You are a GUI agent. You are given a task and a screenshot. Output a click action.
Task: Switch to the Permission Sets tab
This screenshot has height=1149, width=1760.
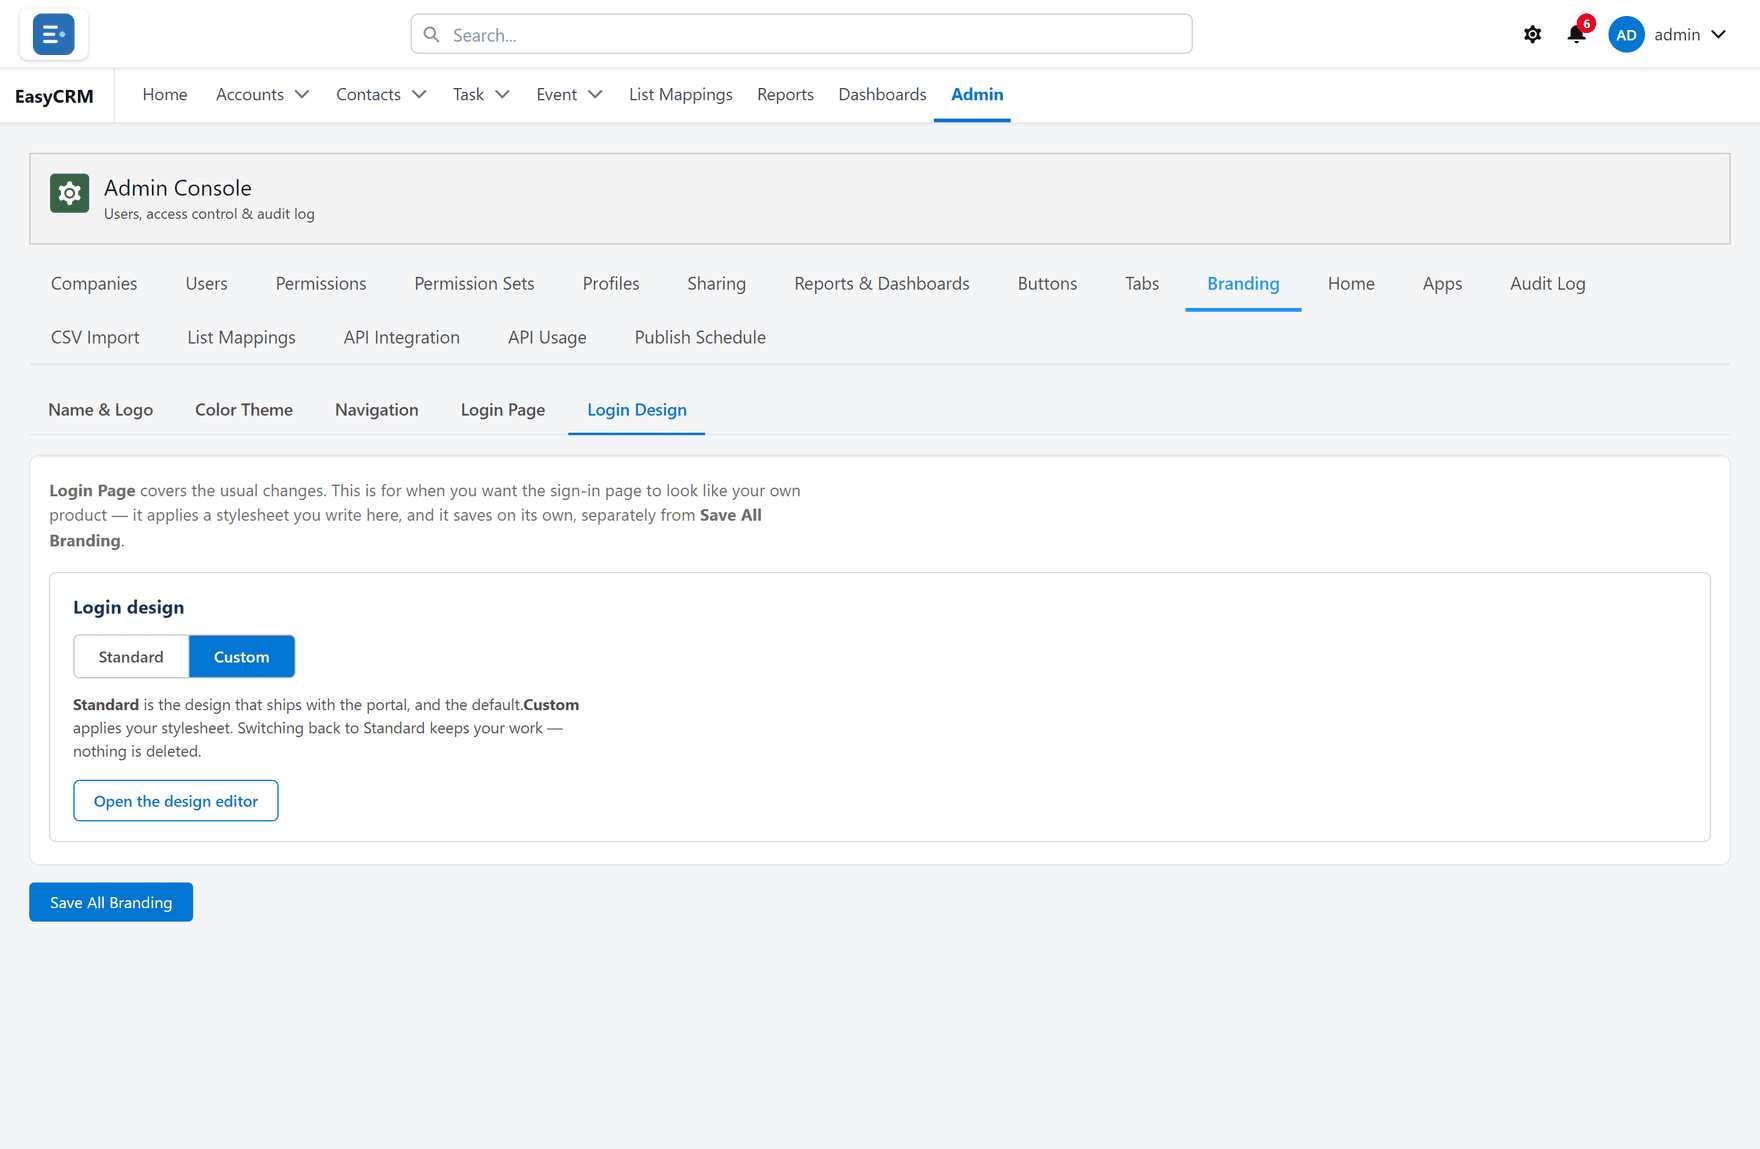(x=474, y=284)
